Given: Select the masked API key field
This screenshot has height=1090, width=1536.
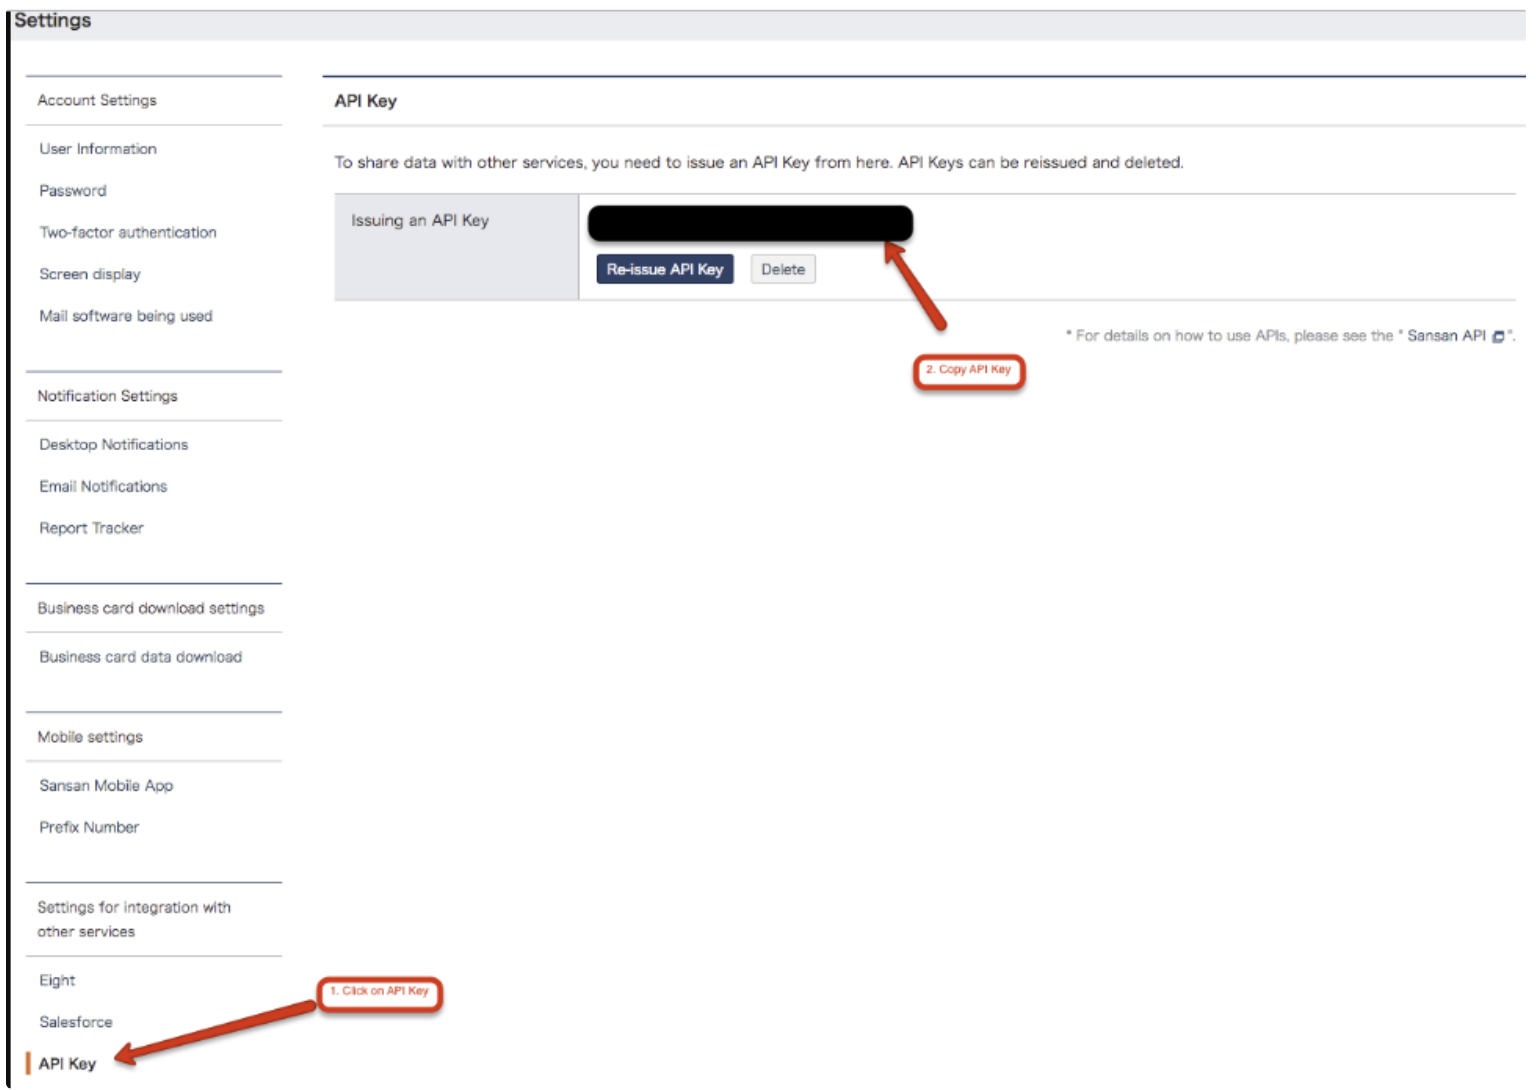Looking at the screenshot, I should 749,223.
